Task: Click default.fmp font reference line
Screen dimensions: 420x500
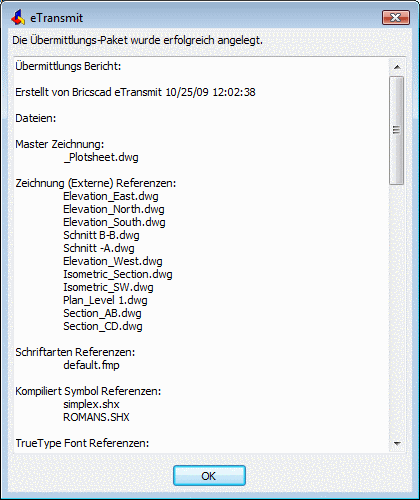Action: [91, 365]
